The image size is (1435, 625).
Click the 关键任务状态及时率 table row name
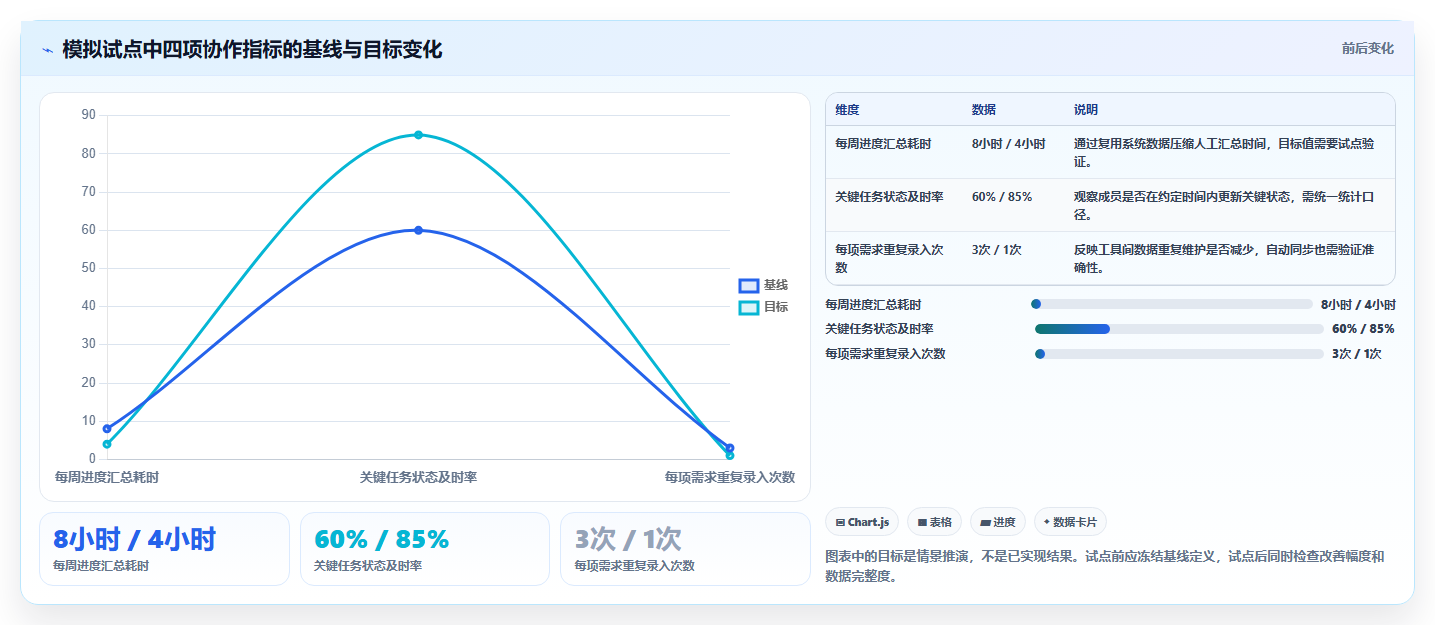(x=889, y=197)
